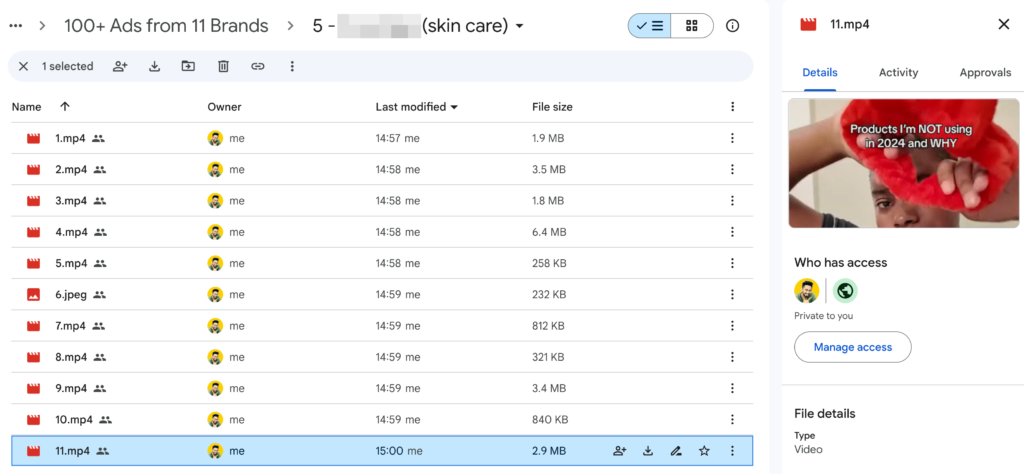The image size is (1024, 474).
Task: Open more actions menu in selection toolbar
Action: tap(292, 66)
